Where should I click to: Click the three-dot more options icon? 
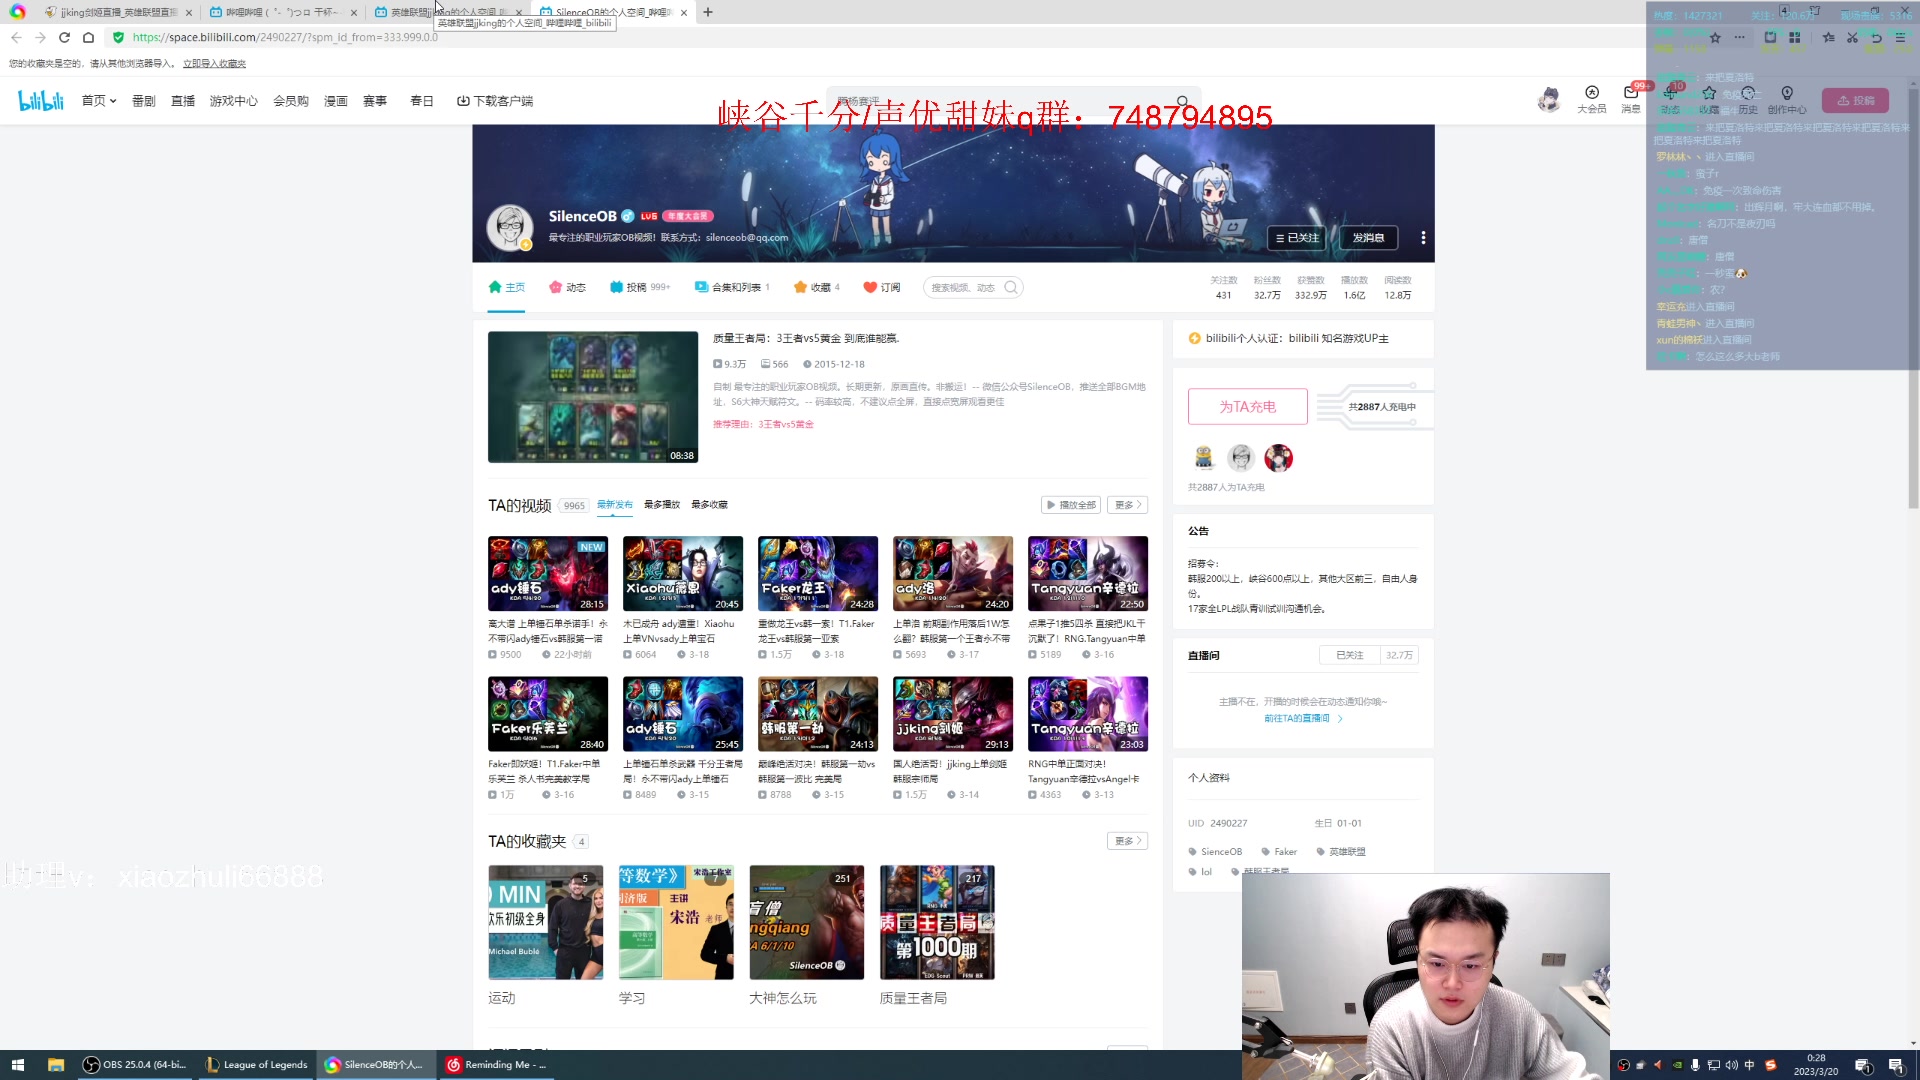[x=1423, y=238]
